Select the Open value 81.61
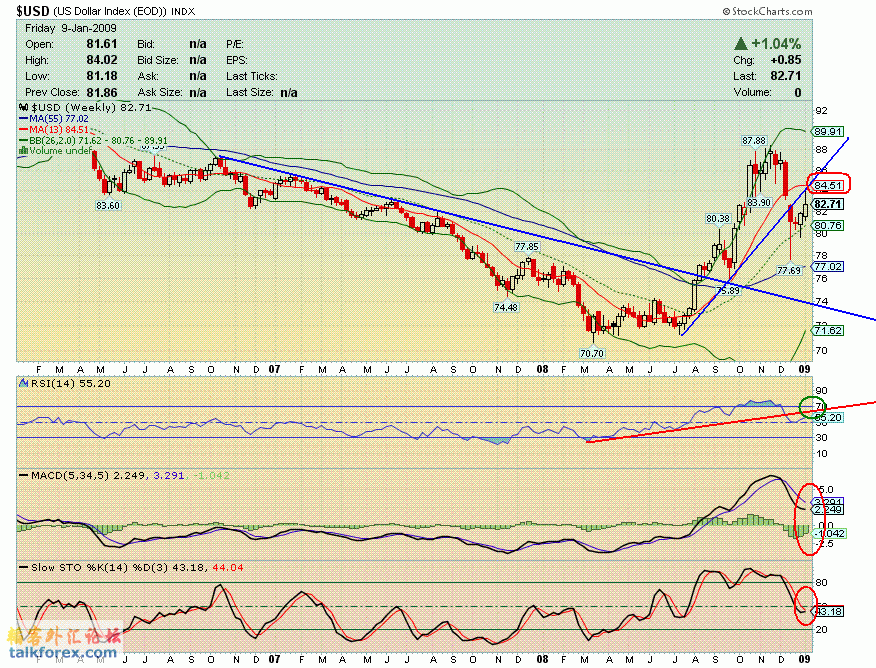Screen dimensions: 876x668 coord(102,44)
